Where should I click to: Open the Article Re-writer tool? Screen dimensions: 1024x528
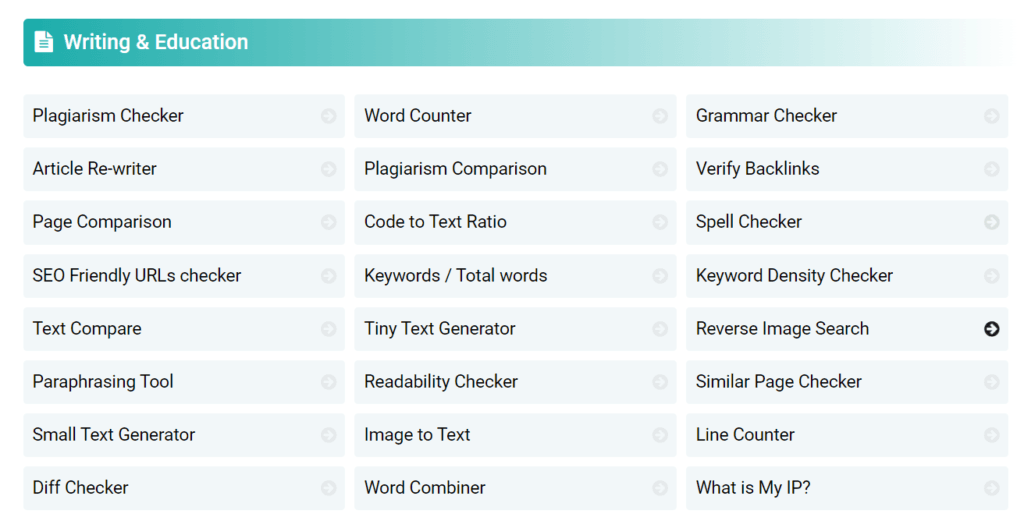[x=95, y=169]
